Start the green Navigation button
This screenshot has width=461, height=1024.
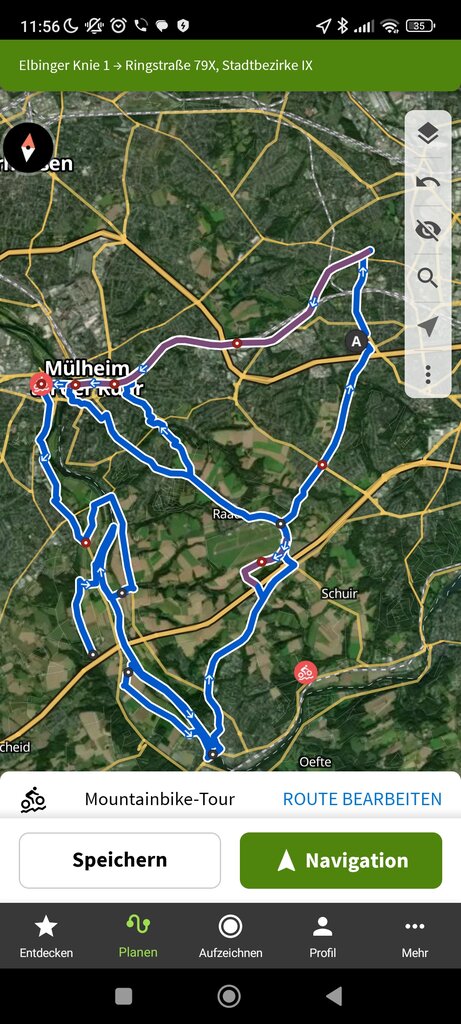click(x=341, y=860)
